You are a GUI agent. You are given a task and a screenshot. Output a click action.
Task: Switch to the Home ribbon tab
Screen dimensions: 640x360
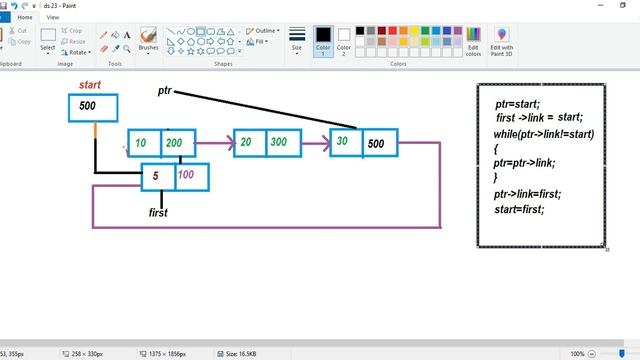25,18
